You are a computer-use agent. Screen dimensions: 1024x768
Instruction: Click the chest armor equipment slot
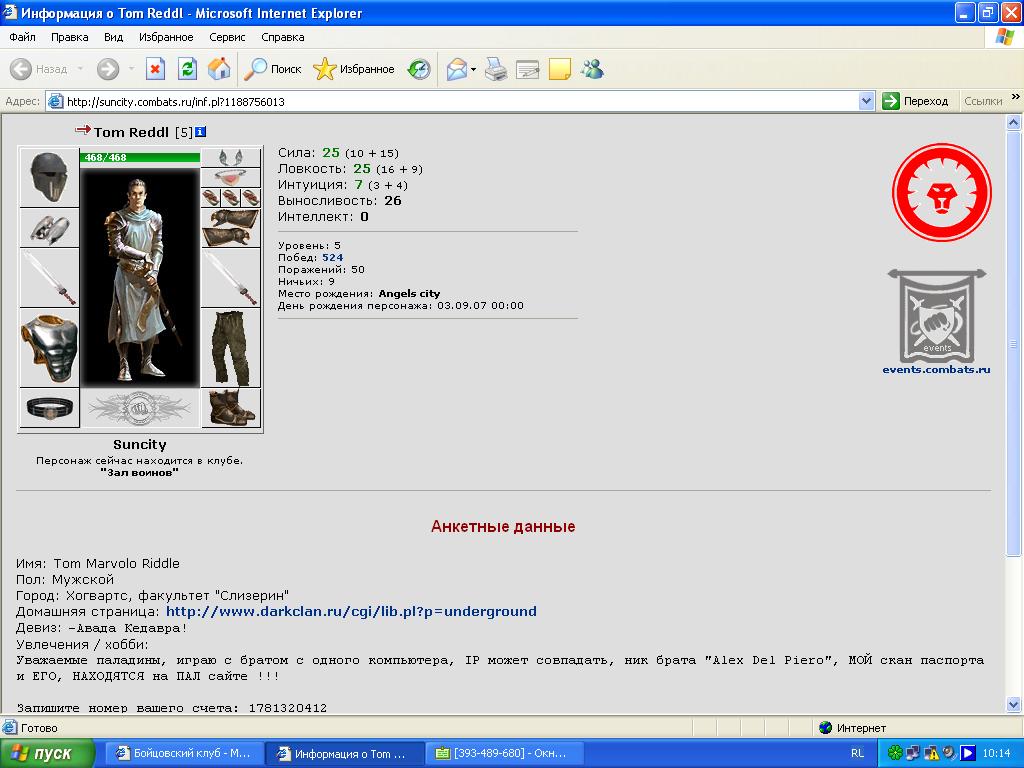click(50, 348)
